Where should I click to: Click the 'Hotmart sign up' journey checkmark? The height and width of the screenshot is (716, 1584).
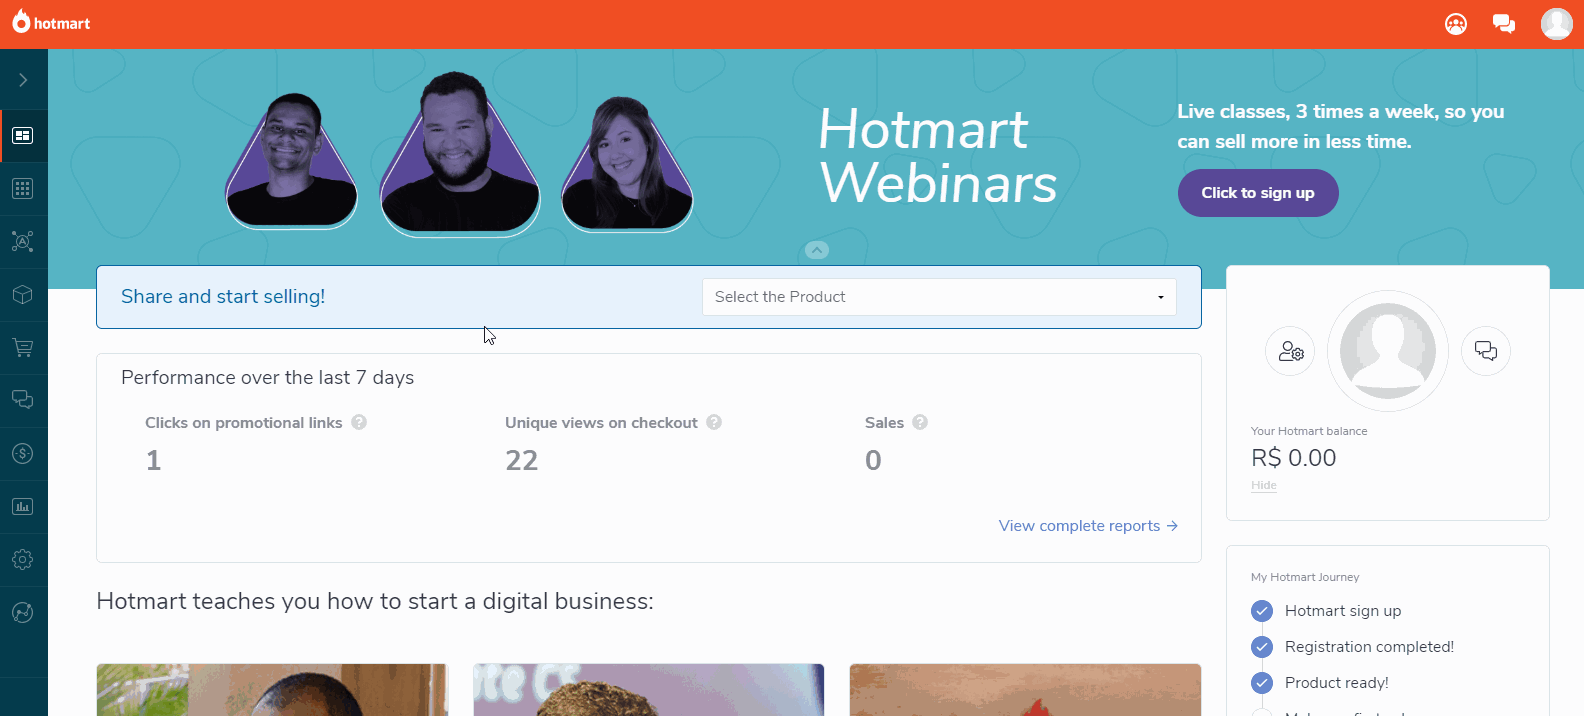pos(1262,611)
